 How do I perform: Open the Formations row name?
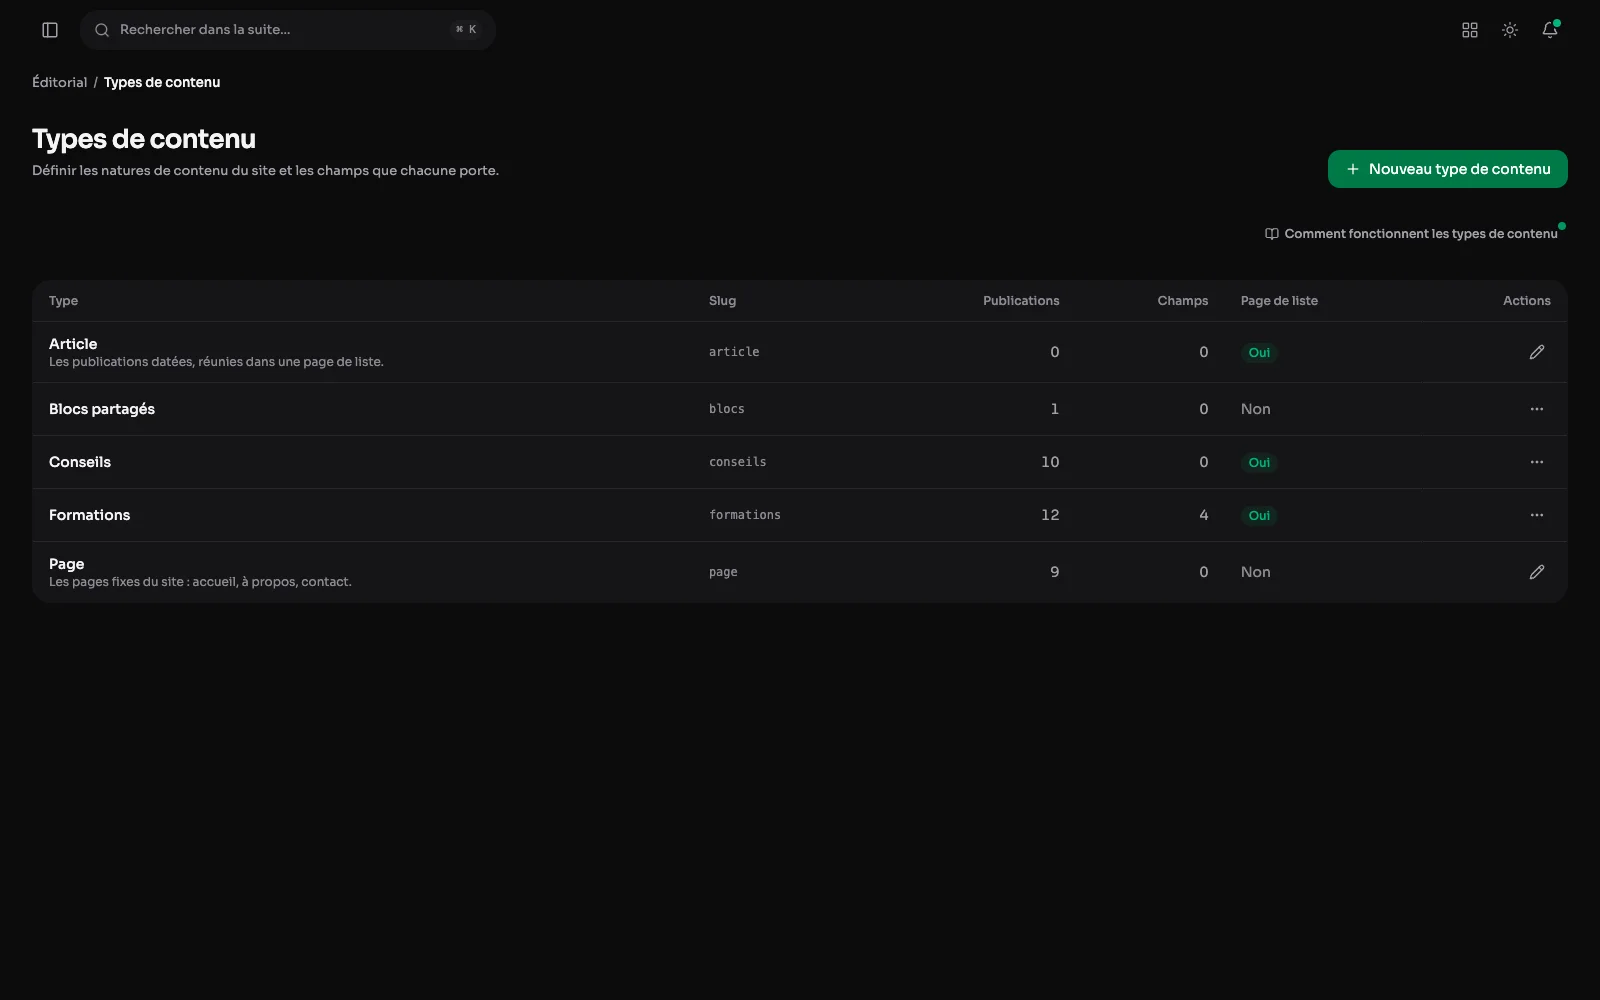[x=90, y=515]
